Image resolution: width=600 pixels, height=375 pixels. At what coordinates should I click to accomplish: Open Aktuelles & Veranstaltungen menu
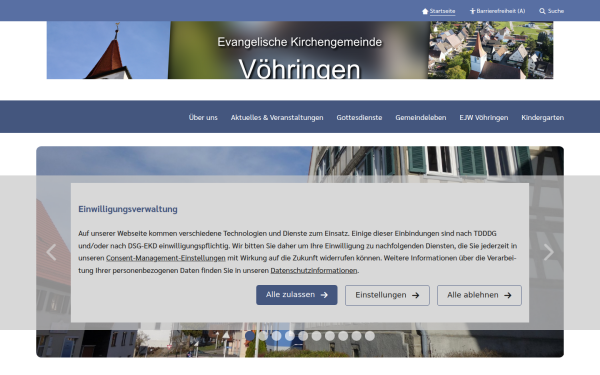click(277, 117)
